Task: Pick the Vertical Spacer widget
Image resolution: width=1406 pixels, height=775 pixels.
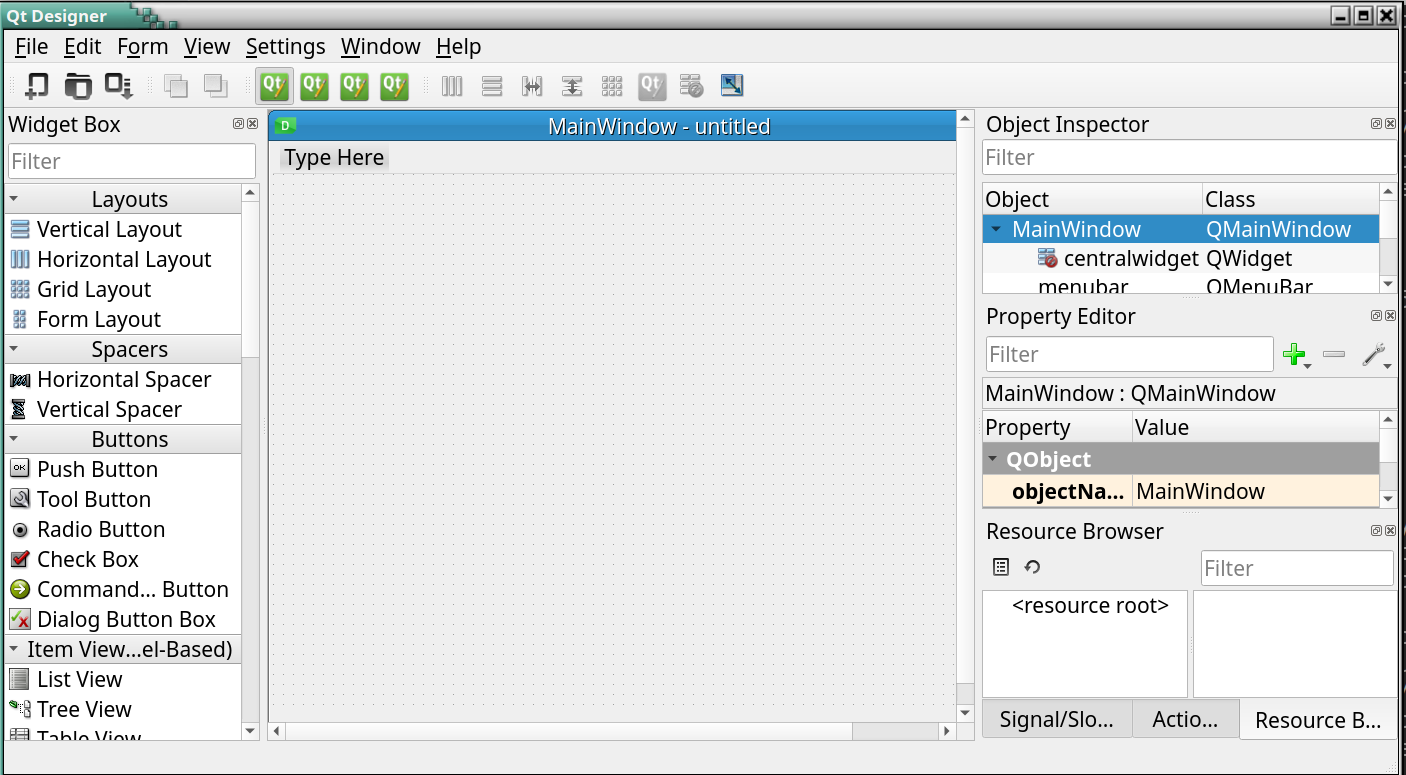Action: [x=123, y=409]
